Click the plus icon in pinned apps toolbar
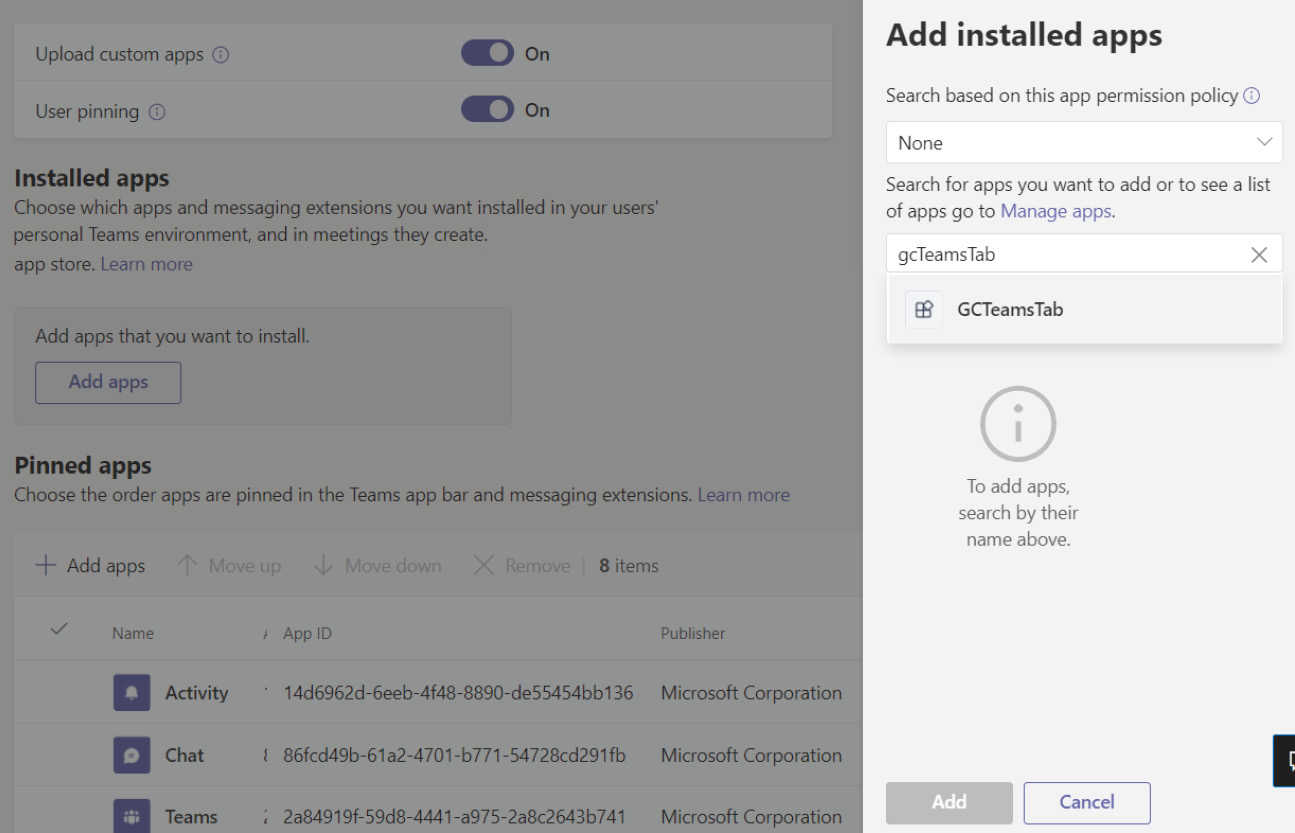Image resolution: width=1295 pixels, height=833 pixels. 45,566
